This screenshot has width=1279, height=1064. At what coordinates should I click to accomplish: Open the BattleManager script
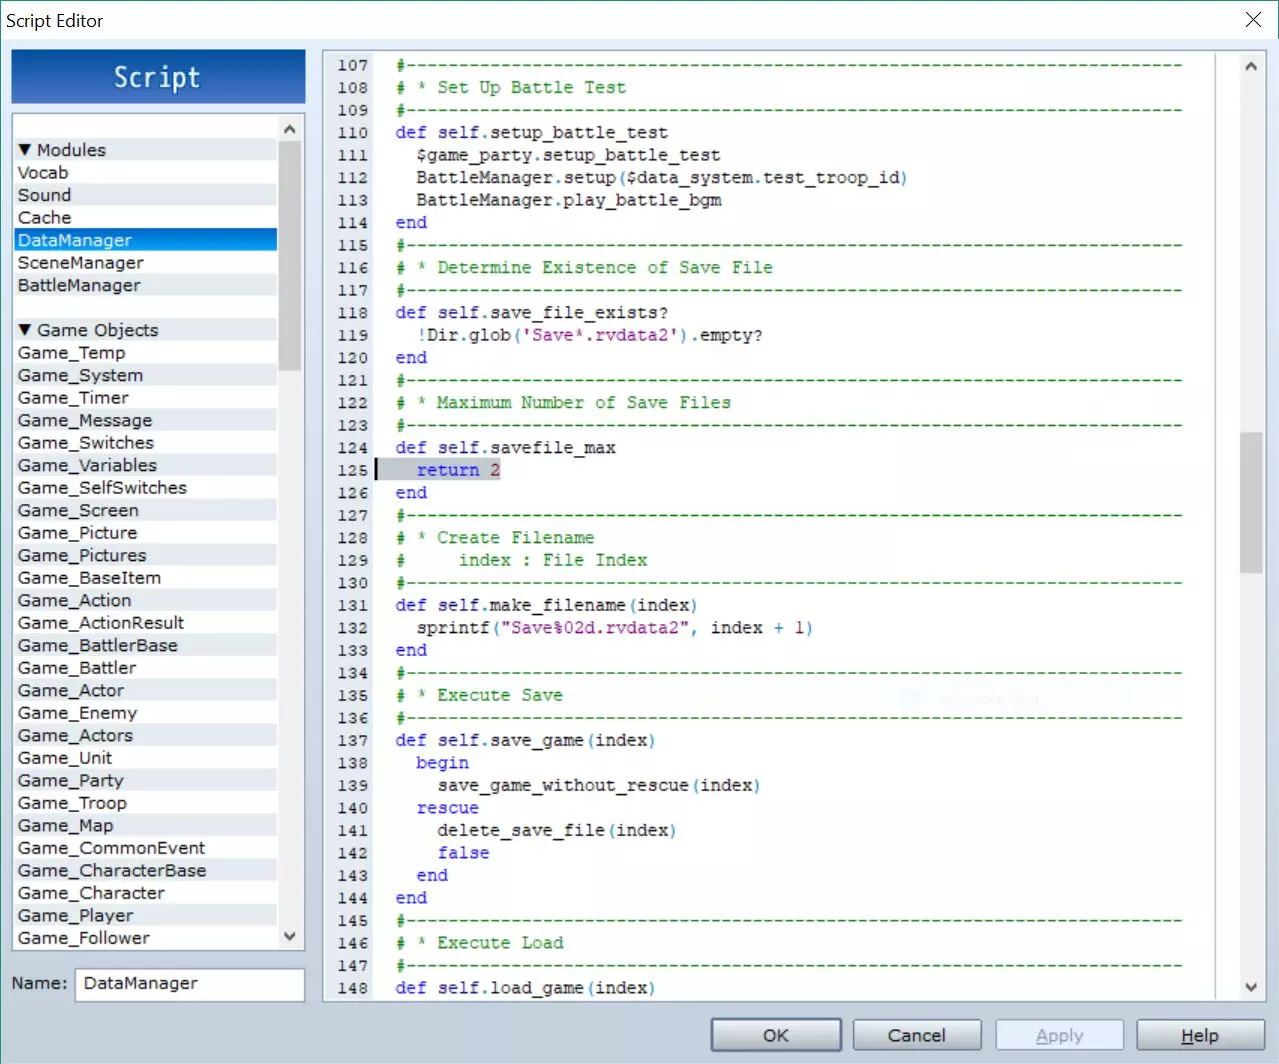tap(79, 286)
